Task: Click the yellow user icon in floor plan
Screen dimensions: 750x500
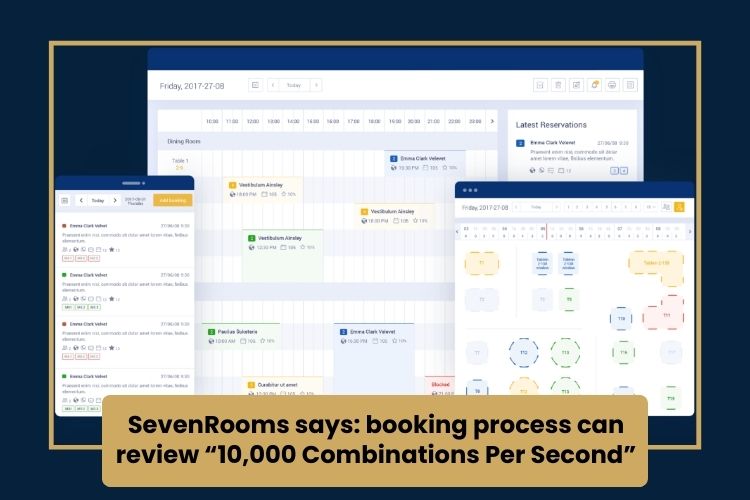Action: (679, 207)
